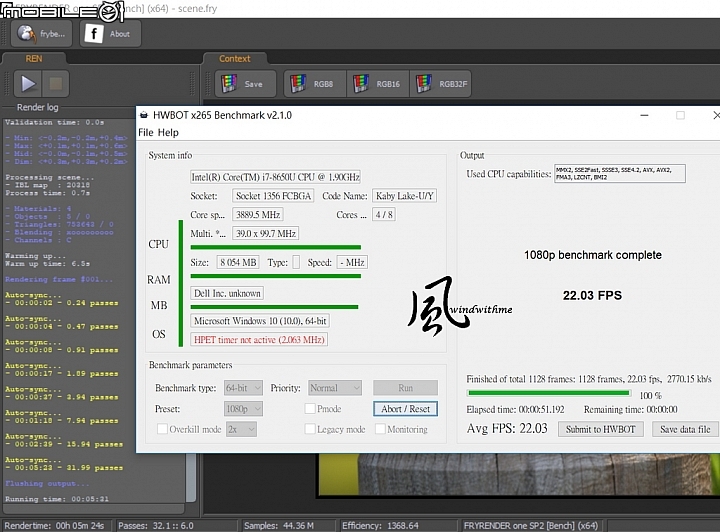This screenshot has height=532, width=720.
Task: Click Running time: 00:05:21 log line
Action: pyautogui.click(x=57, y=499)
